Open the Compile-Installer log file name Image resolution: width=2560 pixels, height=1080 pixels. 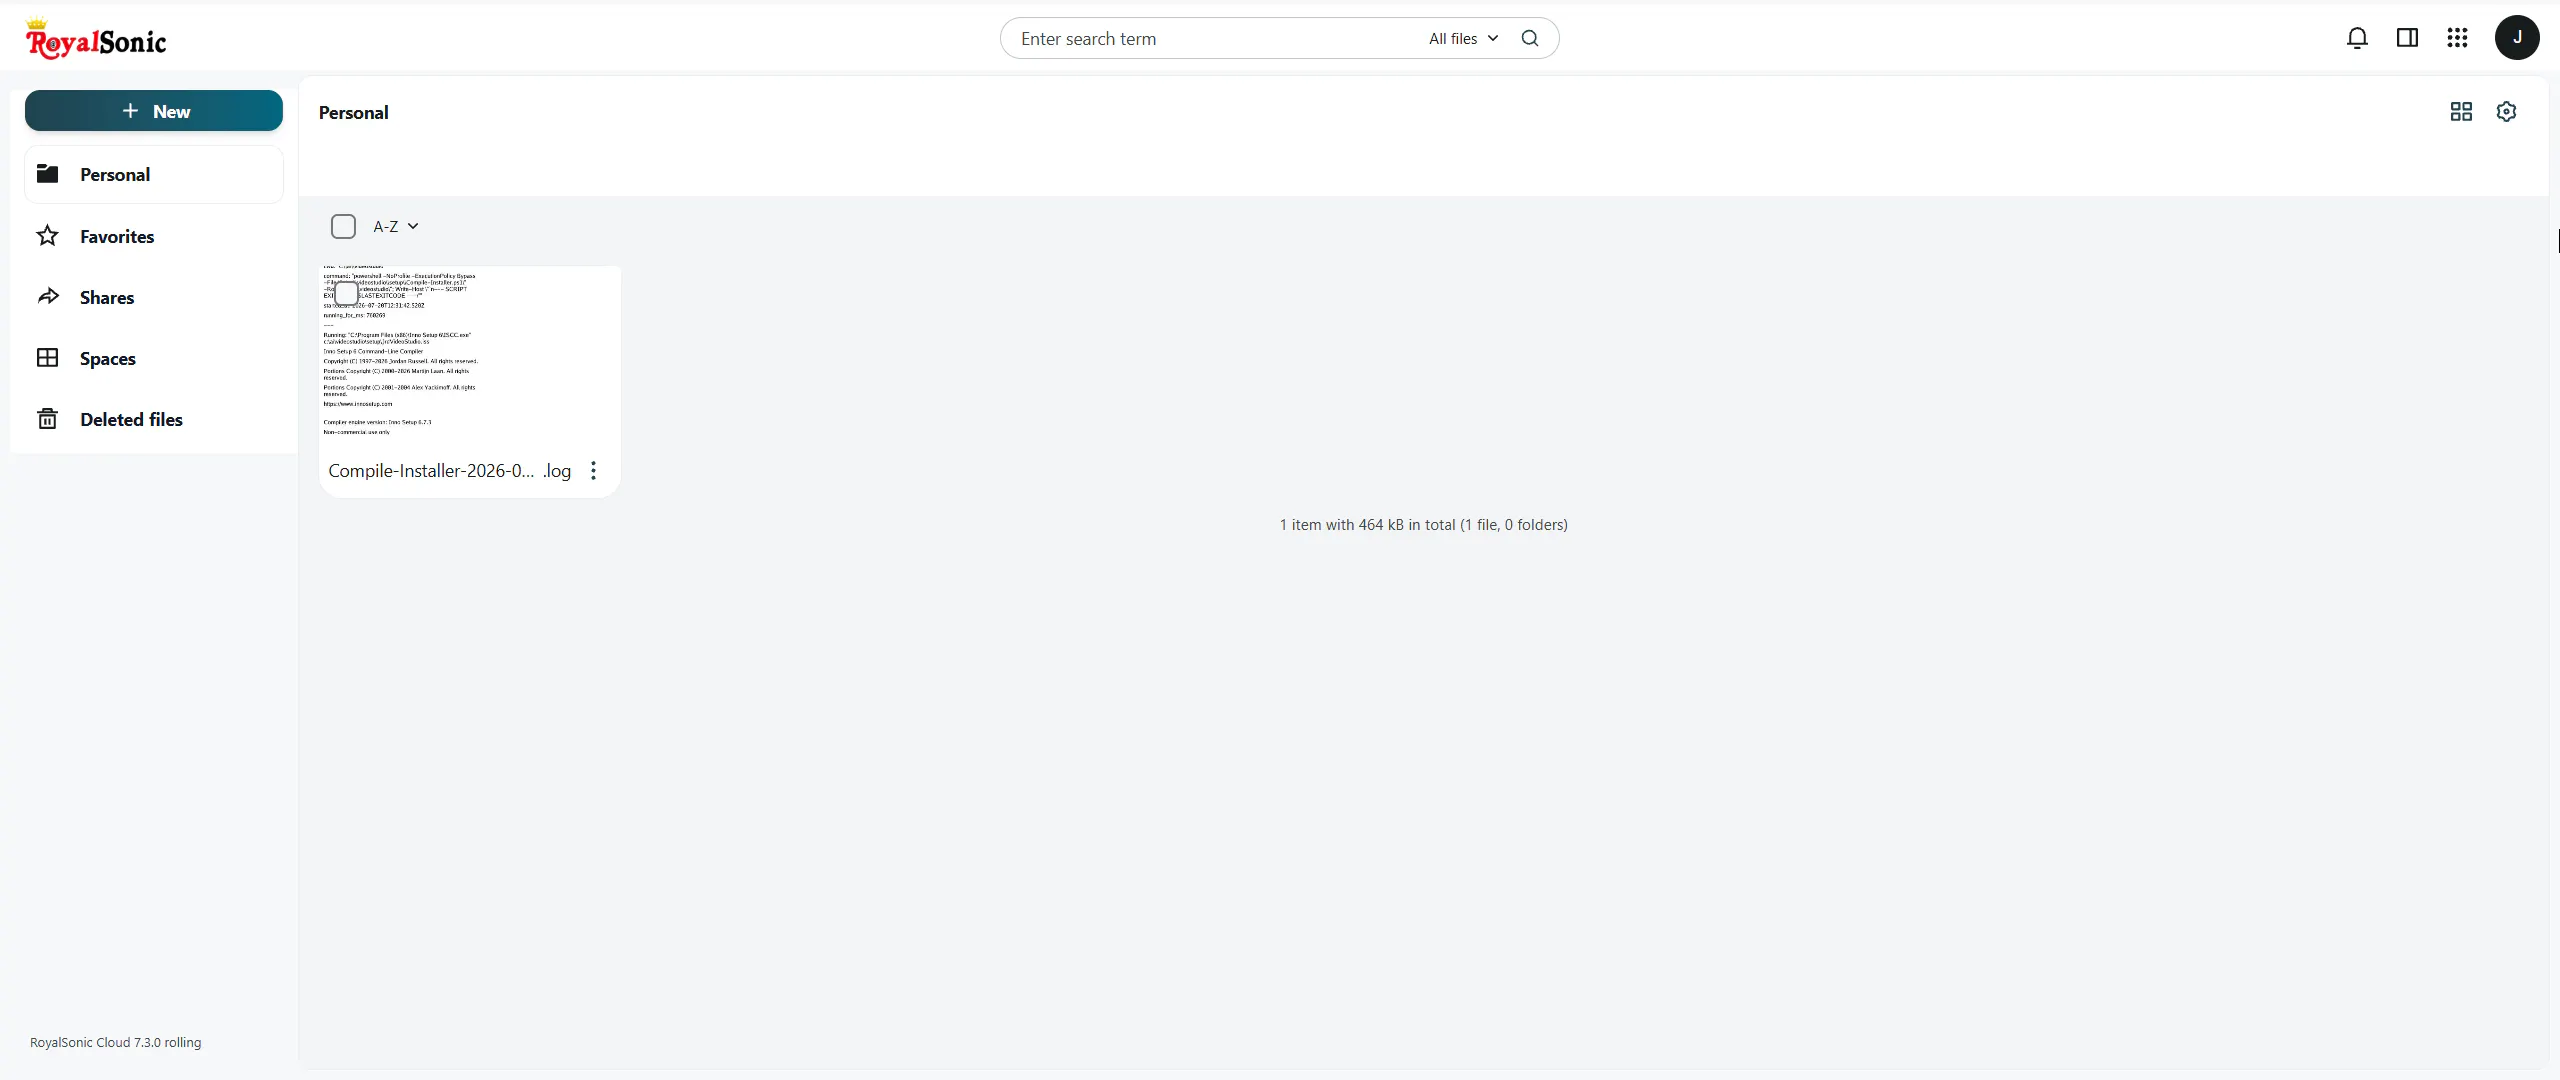[449, 471]
